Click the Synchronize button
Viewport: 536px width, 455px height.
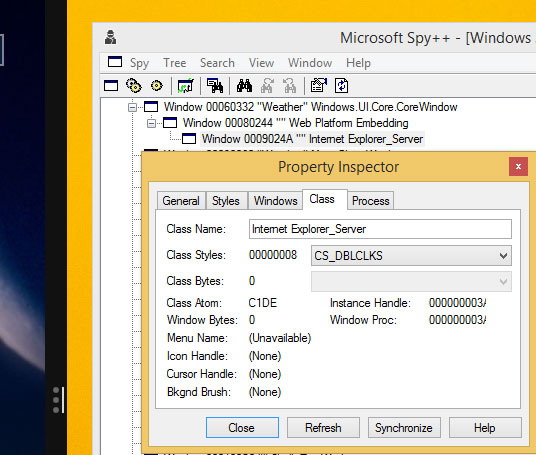[x=404, y=428]
